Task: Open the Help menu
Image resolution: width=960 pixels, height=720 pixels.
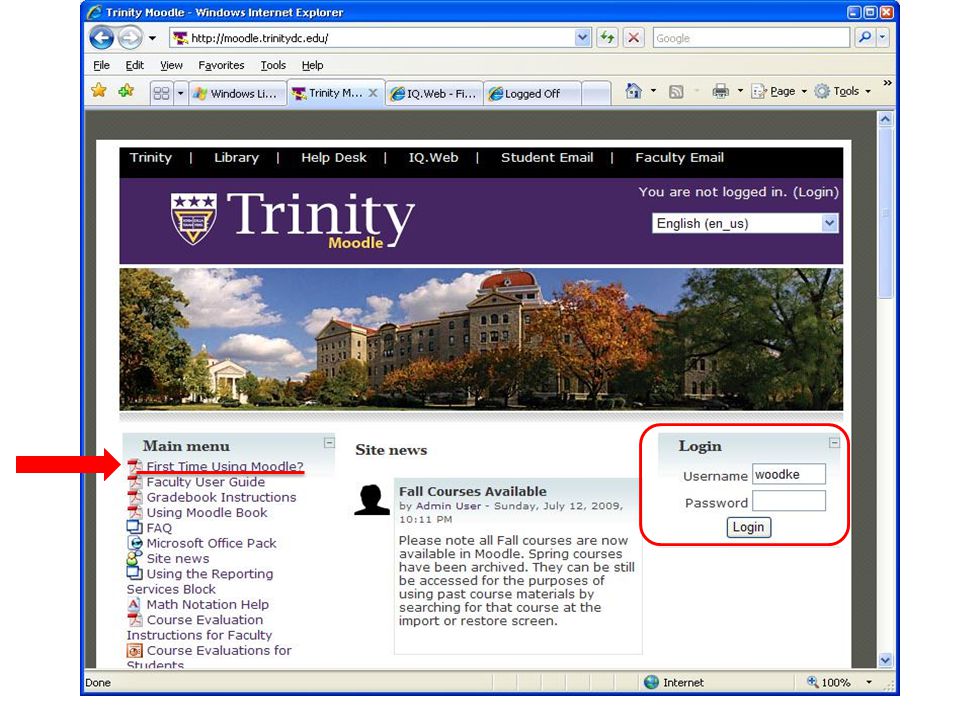Action: (312, 65)
